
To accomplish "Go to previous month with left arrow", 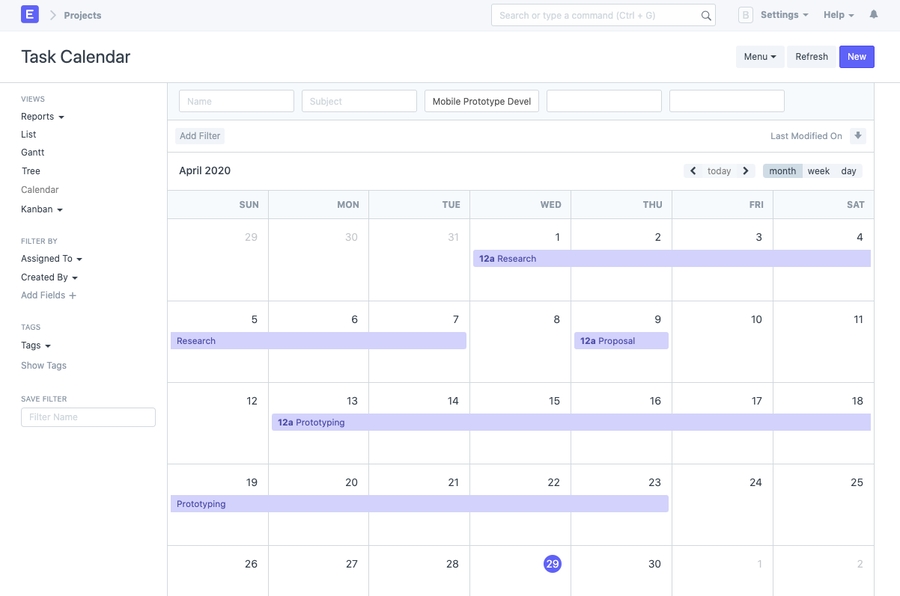I will [x=693, y=171].
